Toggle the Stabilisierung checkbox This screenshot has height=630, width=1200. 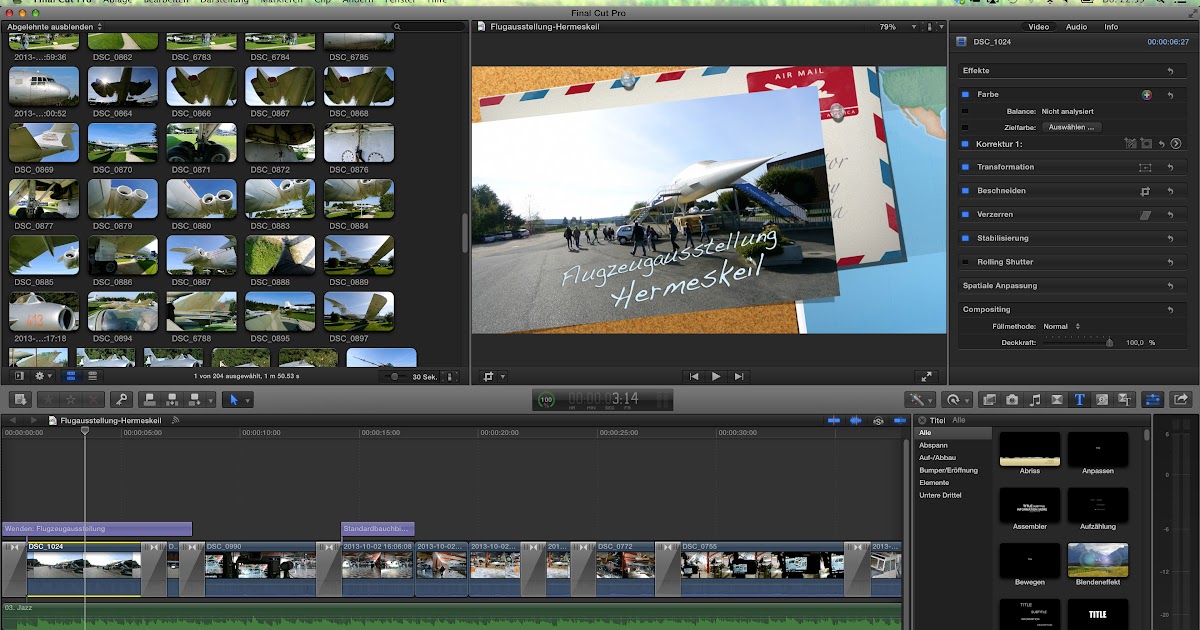pyautogui.click(x=965, y=238)
